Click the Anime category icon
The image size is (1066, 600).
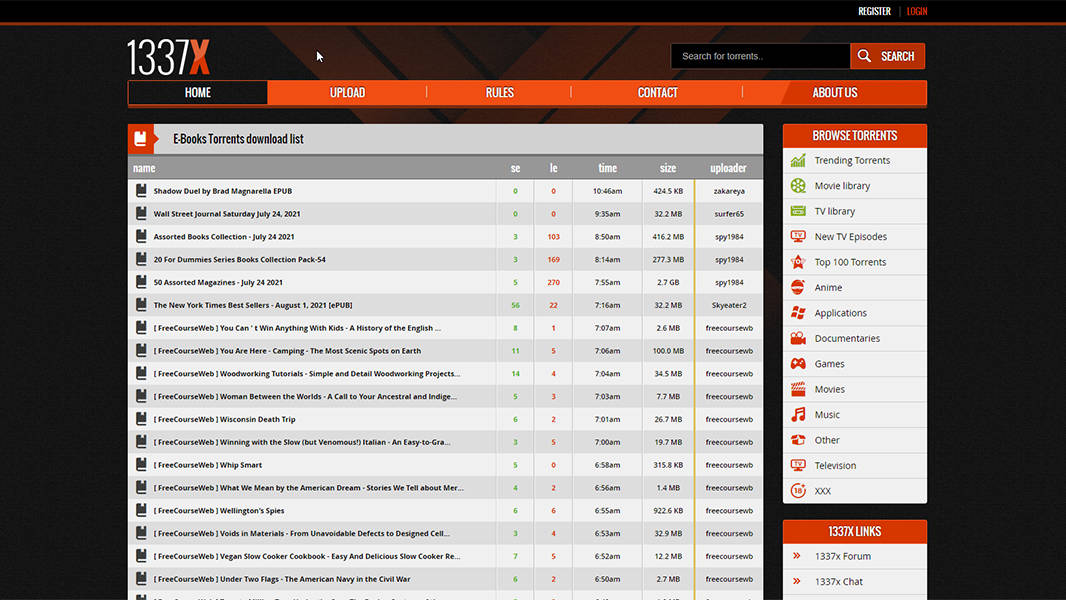pyautogui.click(x=798, y=287)
